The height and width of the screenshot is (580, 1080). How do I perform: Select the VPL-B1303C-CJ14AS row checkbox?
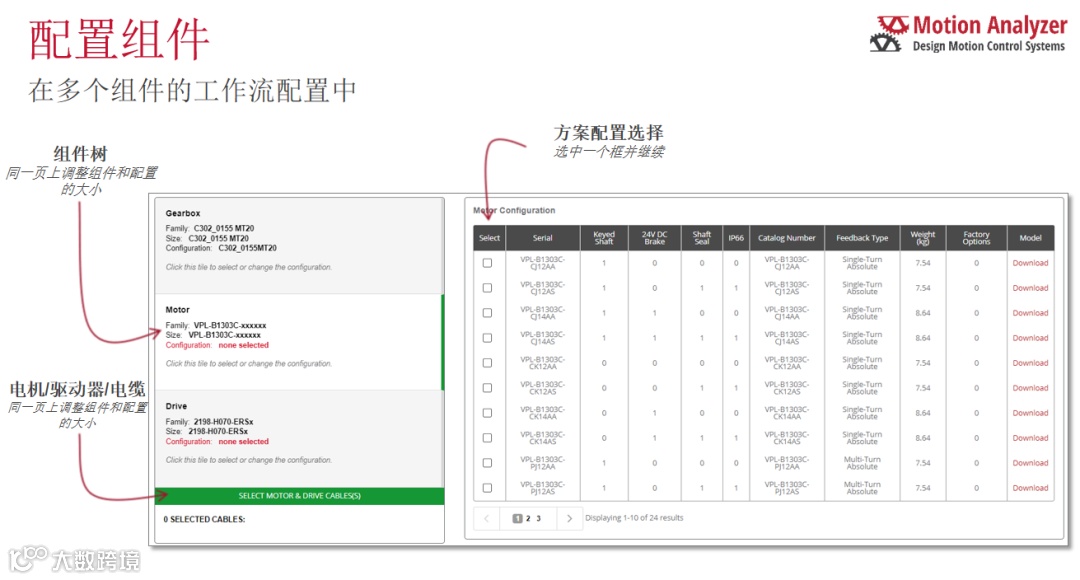pyautogui.click(x=488, y=338)
